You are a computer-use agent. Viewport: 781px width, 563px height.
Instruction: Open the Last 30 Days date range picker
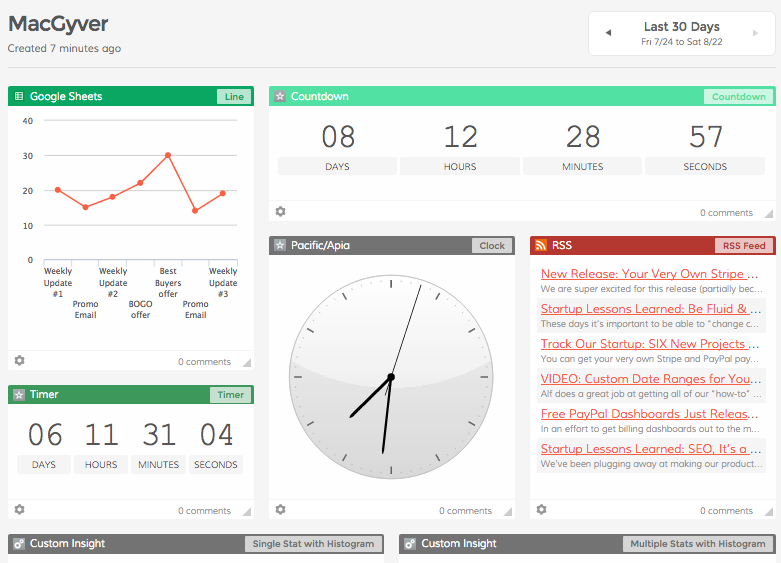pos(681,34)
